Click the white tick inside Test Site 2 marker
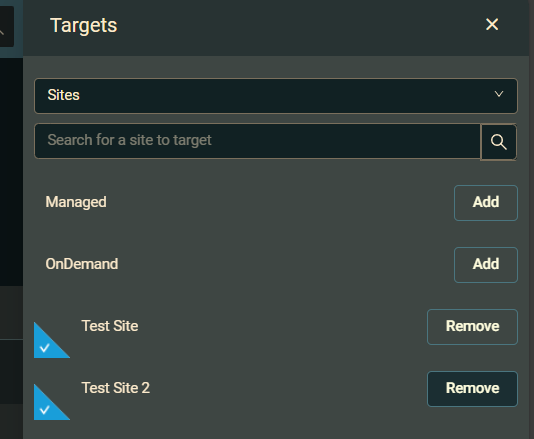Screen dimensions: 534x439 tap(45, 410)
